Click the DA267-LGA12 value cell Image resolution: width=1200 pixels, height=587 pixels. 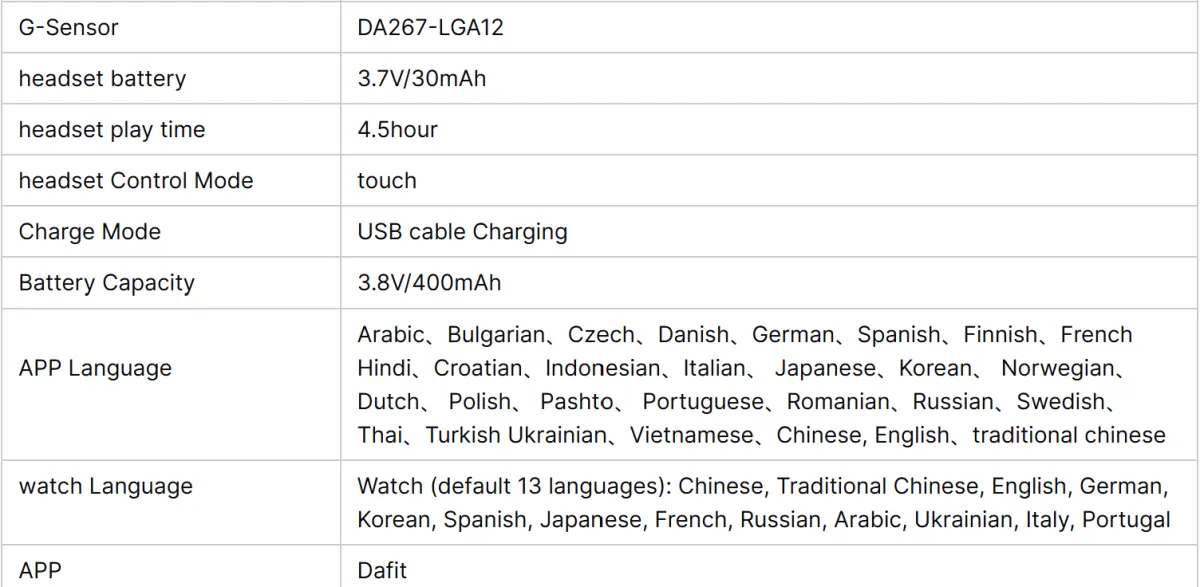(430, 28)
